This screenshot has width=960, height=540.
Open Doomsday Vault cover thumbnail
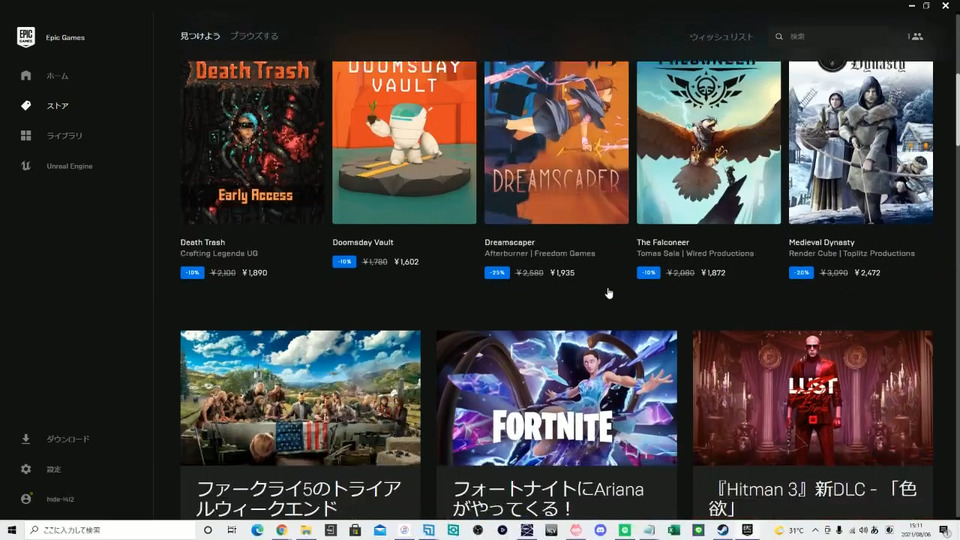click(x=404, y=142)
